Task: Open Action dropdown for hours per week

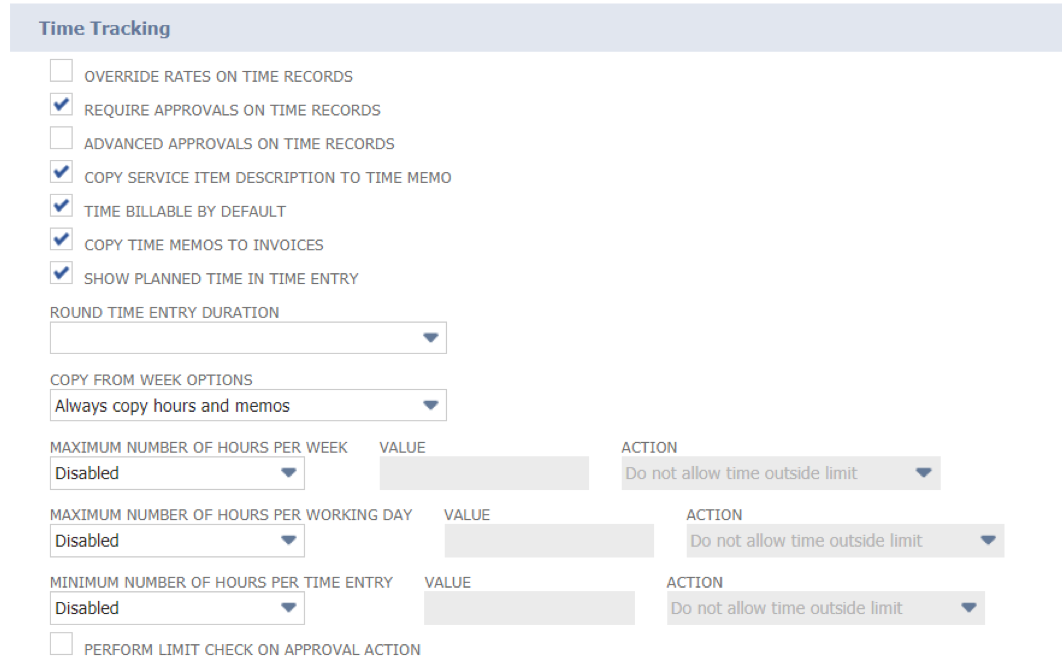Action: click(x=781, y=473)
